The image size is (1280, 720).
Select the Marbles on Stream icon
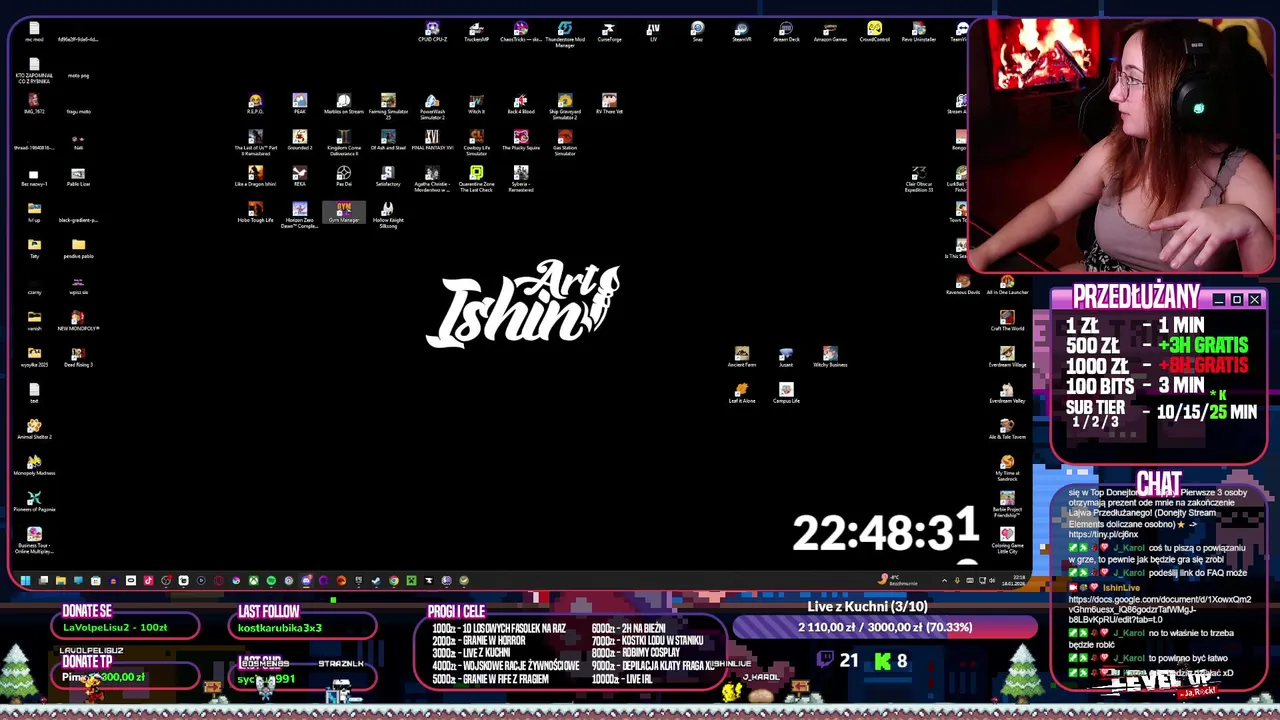coord(343,104)
